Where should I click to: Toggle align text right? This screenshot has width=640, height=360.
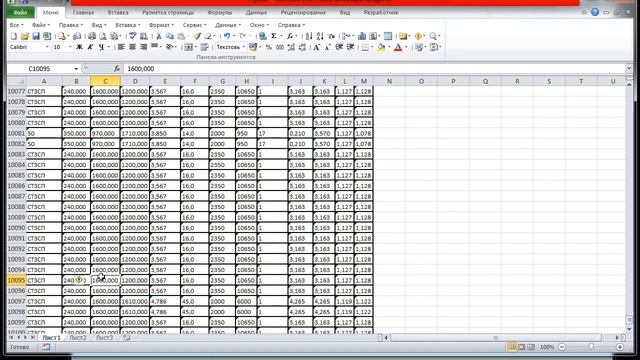(x=143, y=47)
